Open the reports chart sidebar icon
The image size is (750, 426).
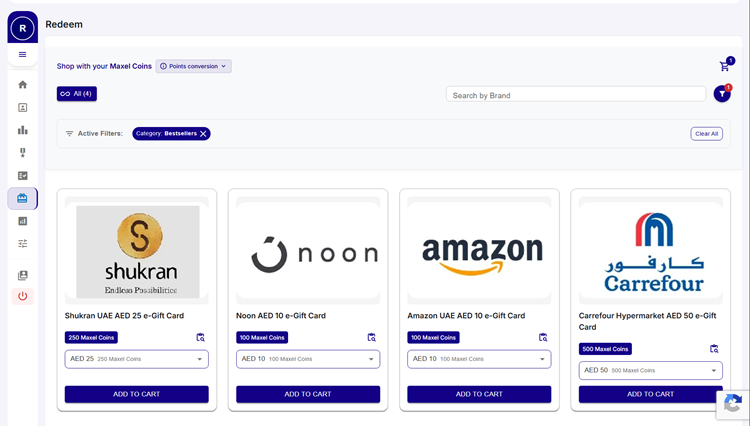point(22,221)
